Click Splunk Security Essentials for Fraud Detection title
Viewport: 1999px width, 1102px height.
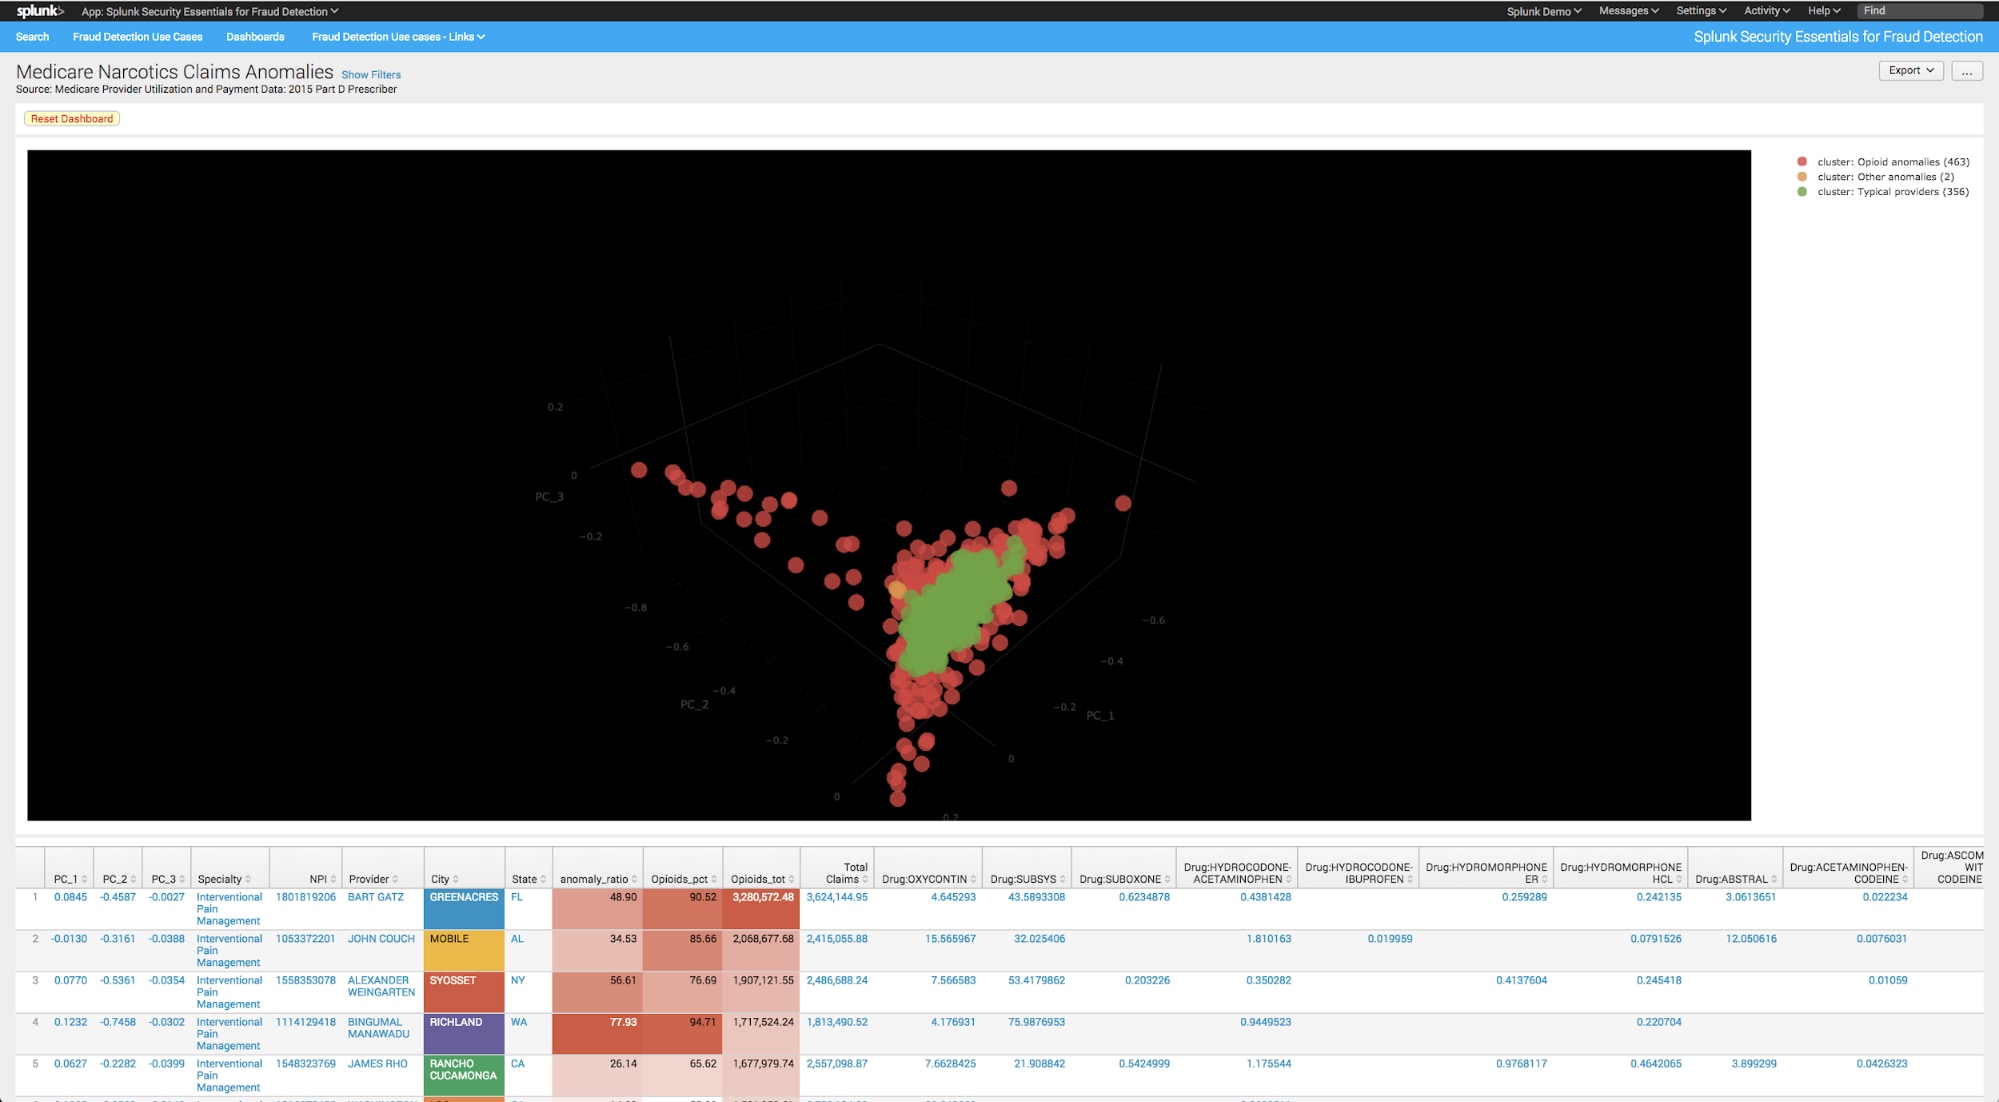pyautogui.click(x=1838, y=37)
